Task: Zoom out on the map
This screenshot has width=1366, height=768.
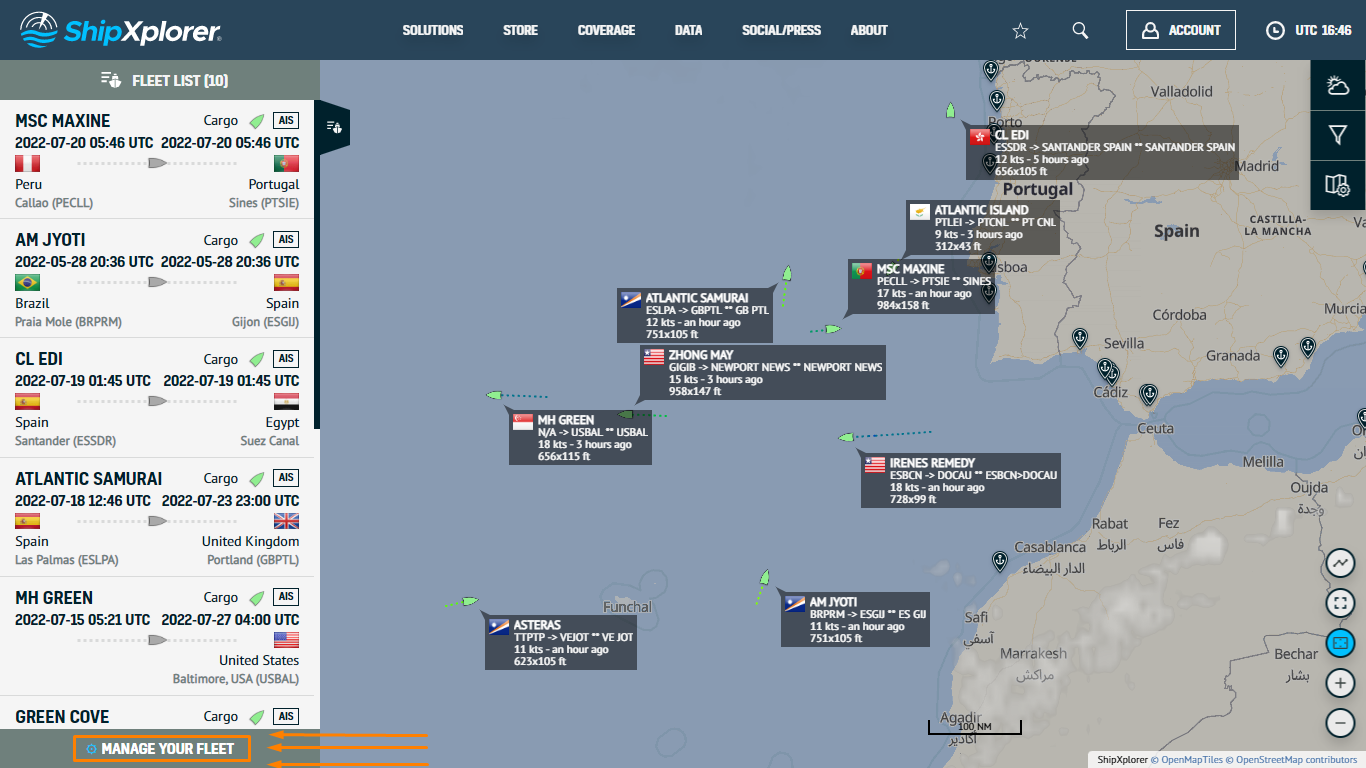Action: 1340,723
